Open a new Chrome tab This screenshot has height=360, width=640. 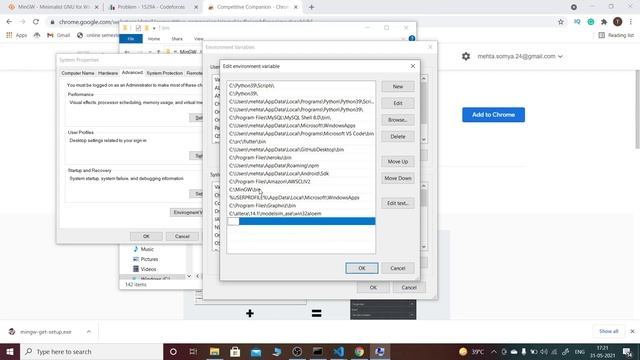point(311,7)
